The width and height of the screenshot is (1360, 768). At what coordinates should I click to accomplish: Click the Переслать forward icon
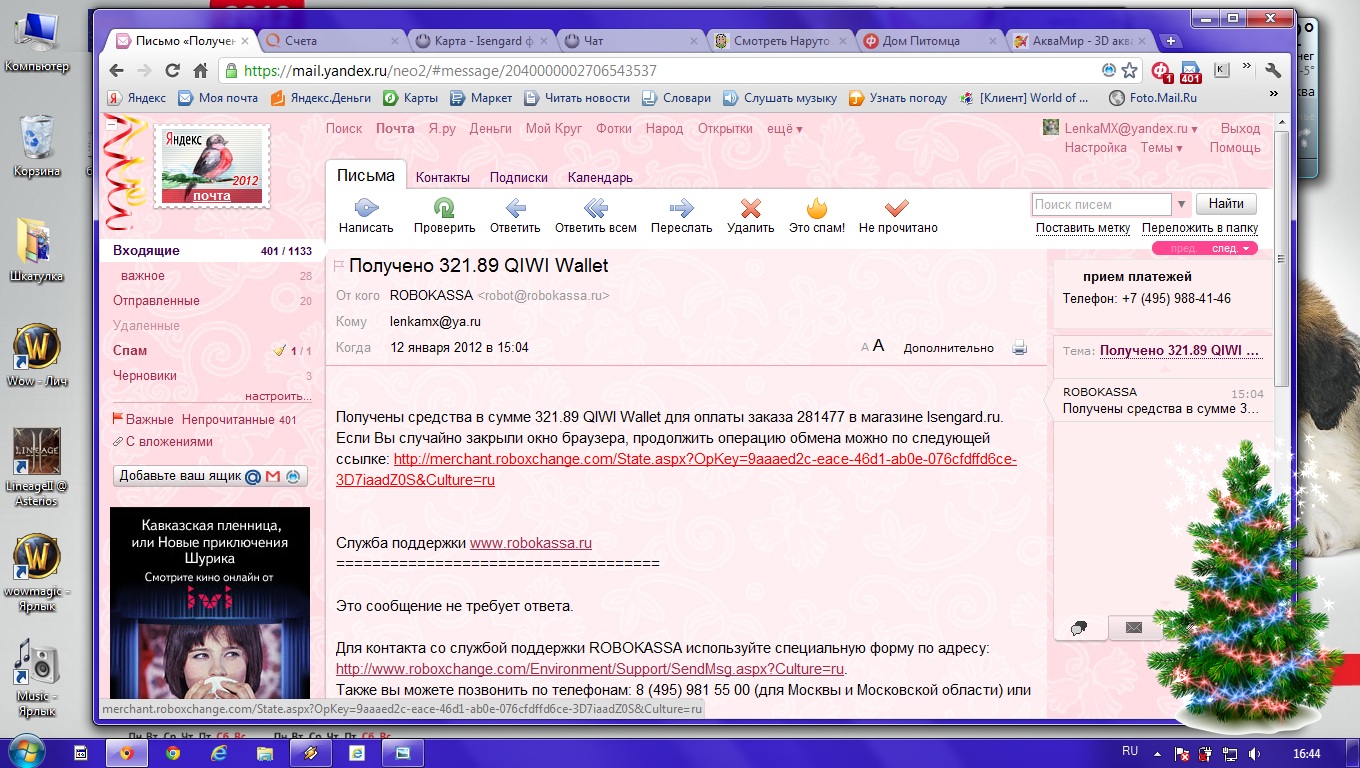click(x=681, y=208)
